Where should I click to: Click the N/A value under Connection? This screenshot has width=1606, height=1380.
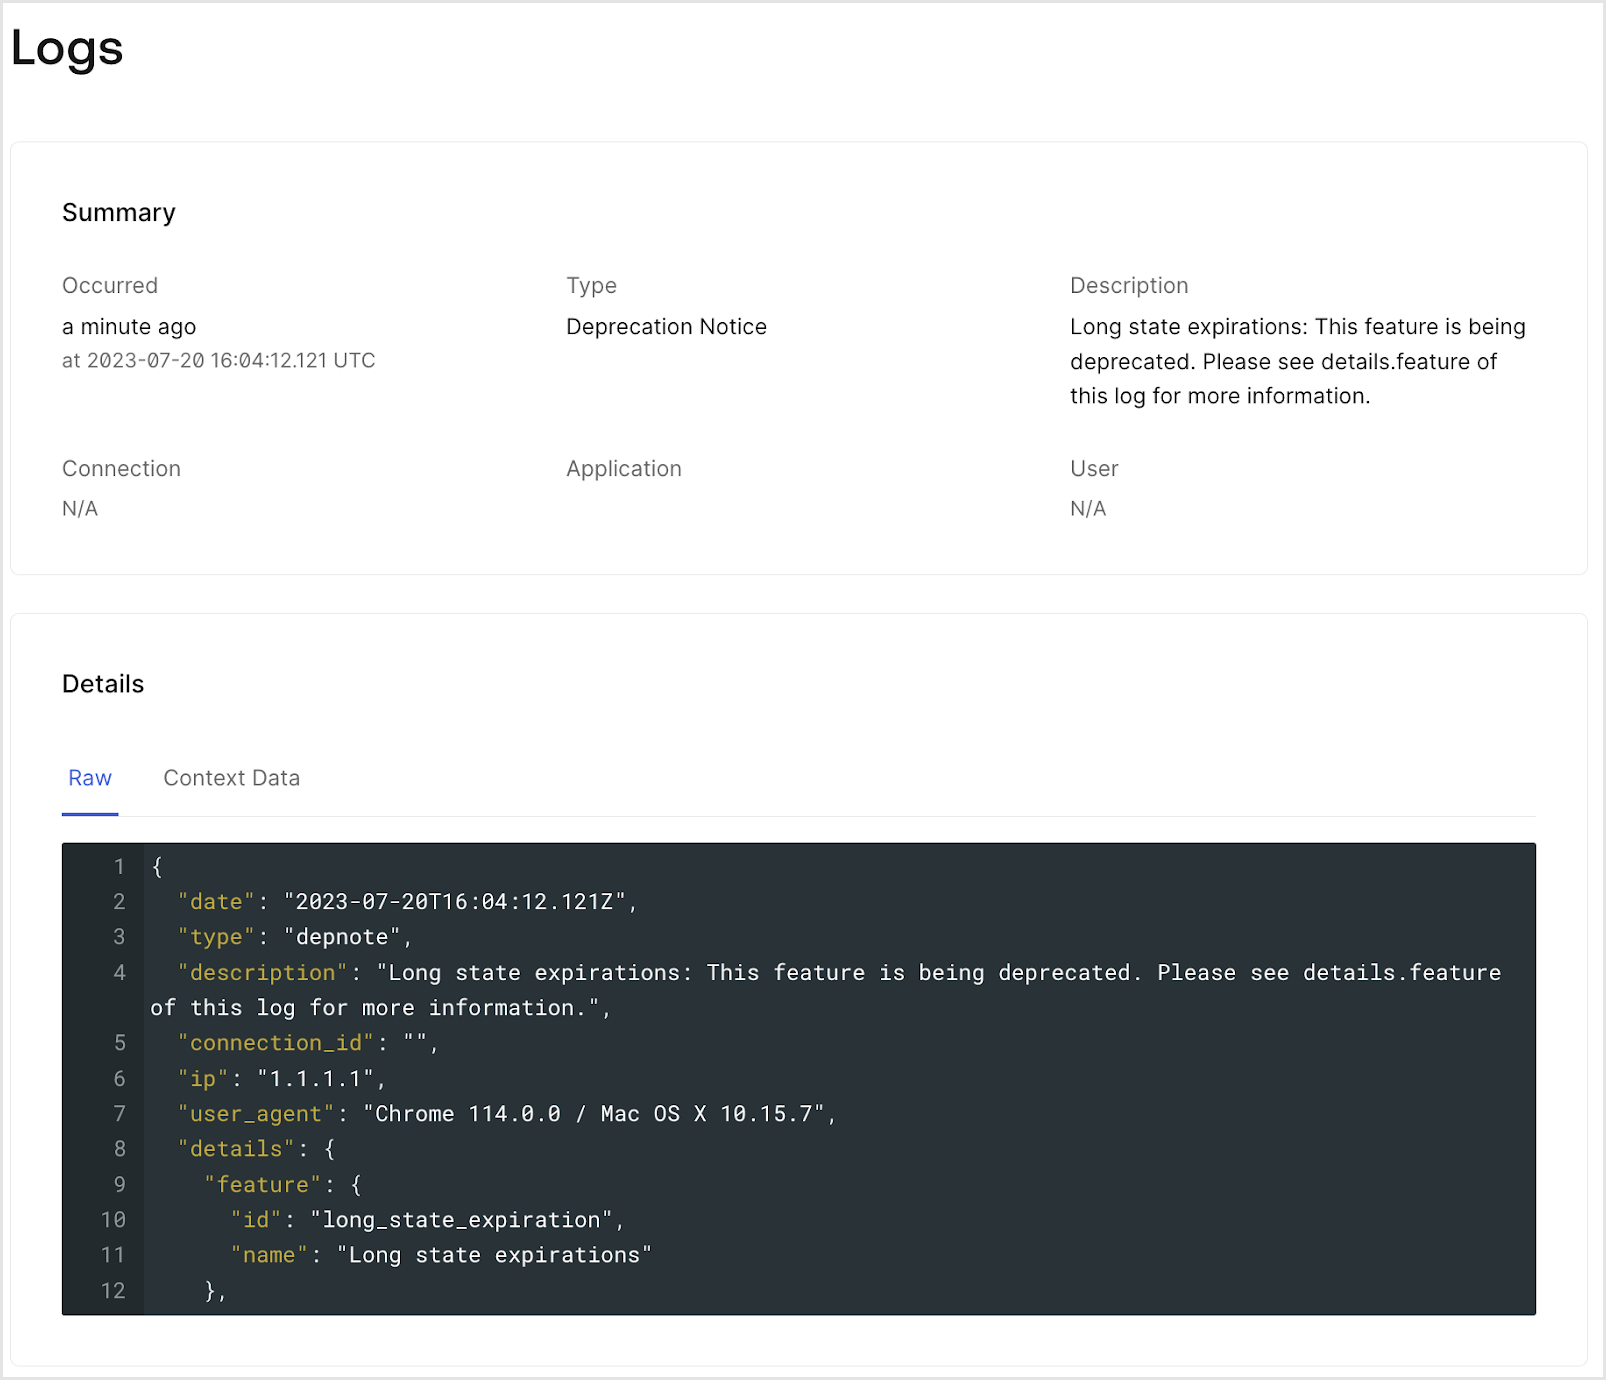[80, 509]
